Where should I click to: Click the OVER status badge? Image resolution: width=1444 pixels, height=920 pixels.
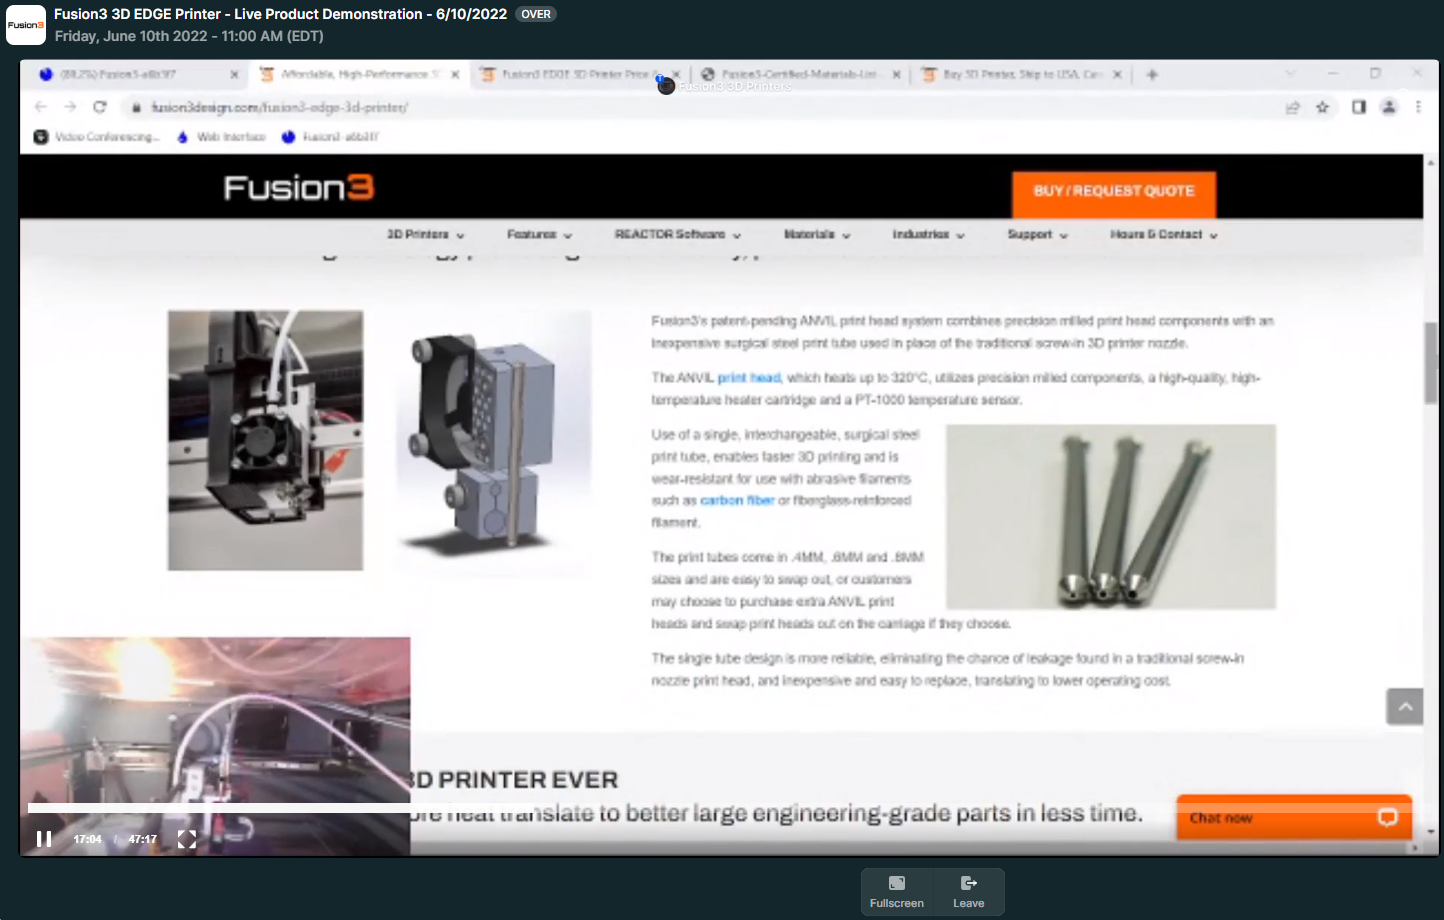coord(536,14)
